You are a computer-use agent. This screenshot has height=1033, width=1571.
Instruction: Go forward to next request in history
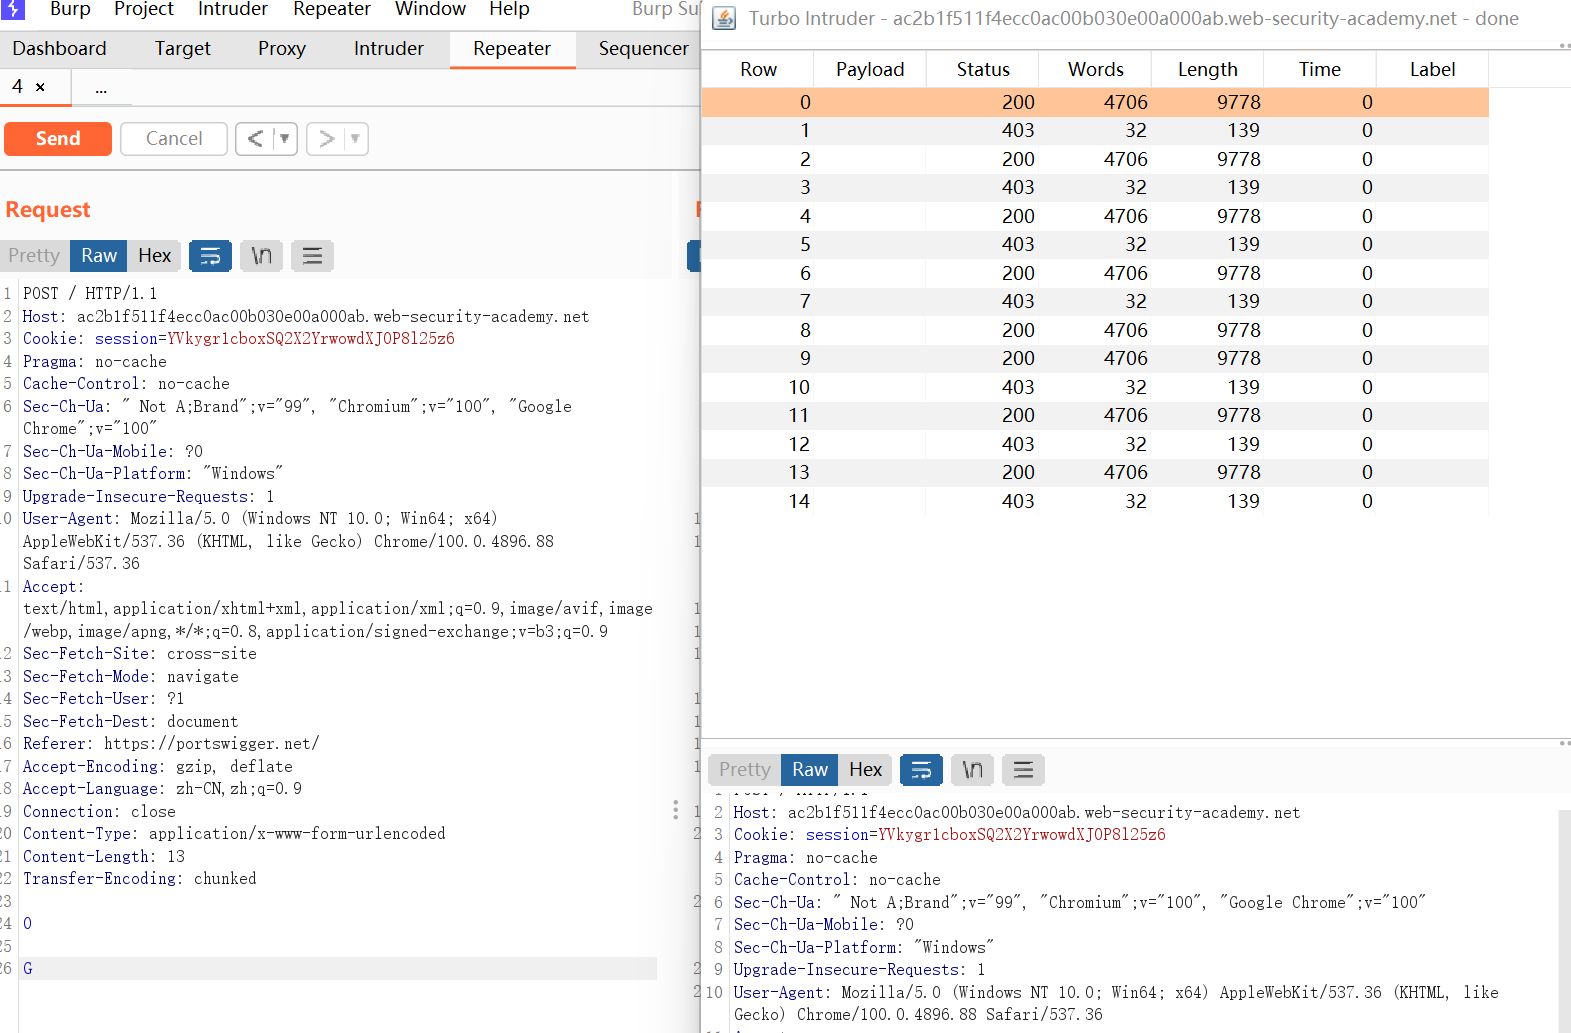pyautogui.click(x=326, y=139)
